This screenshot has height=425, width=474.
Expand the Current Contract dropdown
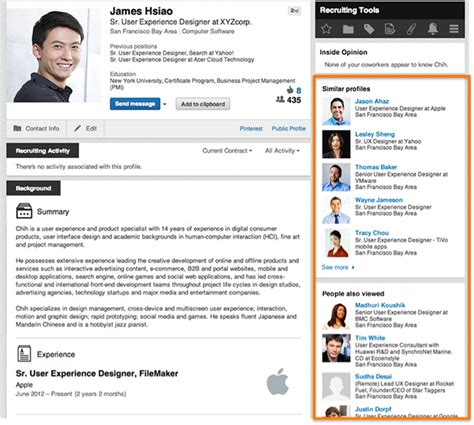tap(227, 151)
